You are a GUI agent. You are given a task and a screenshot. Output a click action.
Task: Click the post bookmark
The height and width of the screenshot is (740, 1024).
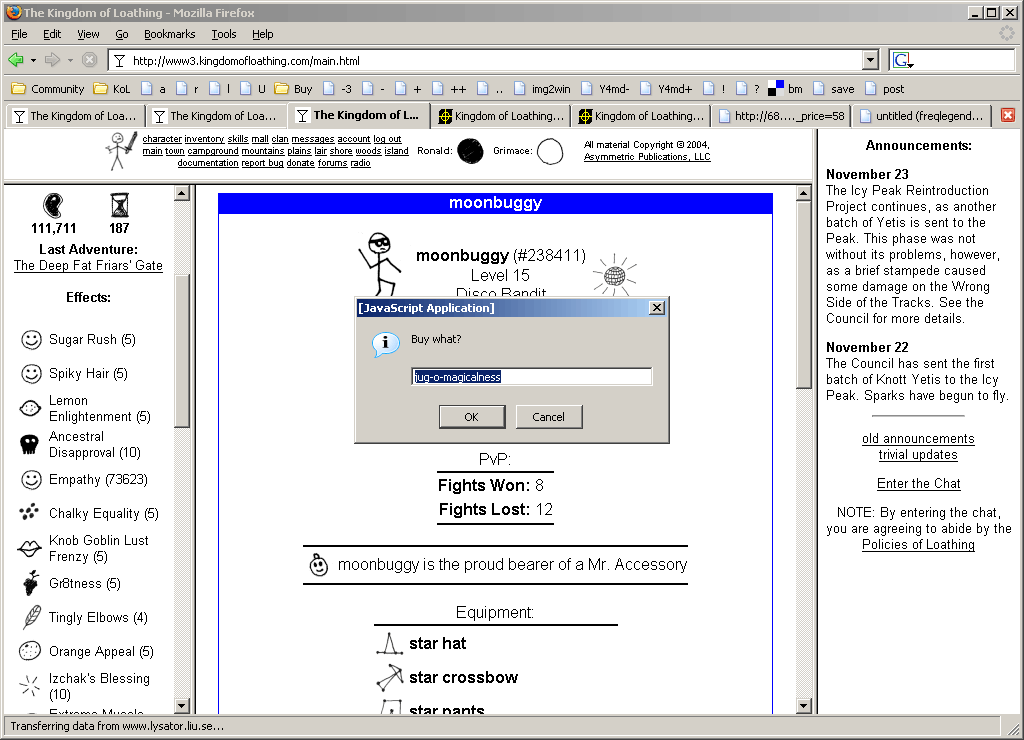[x=884, y=89]
